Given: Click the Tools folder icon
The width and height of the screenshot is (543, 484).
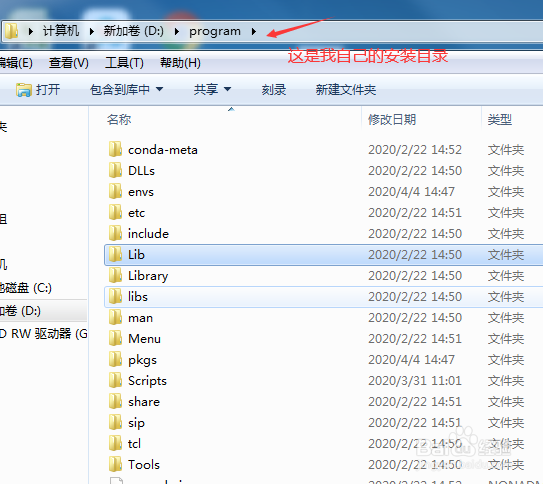Looking at the screenshot, I should tap(115, 464).
